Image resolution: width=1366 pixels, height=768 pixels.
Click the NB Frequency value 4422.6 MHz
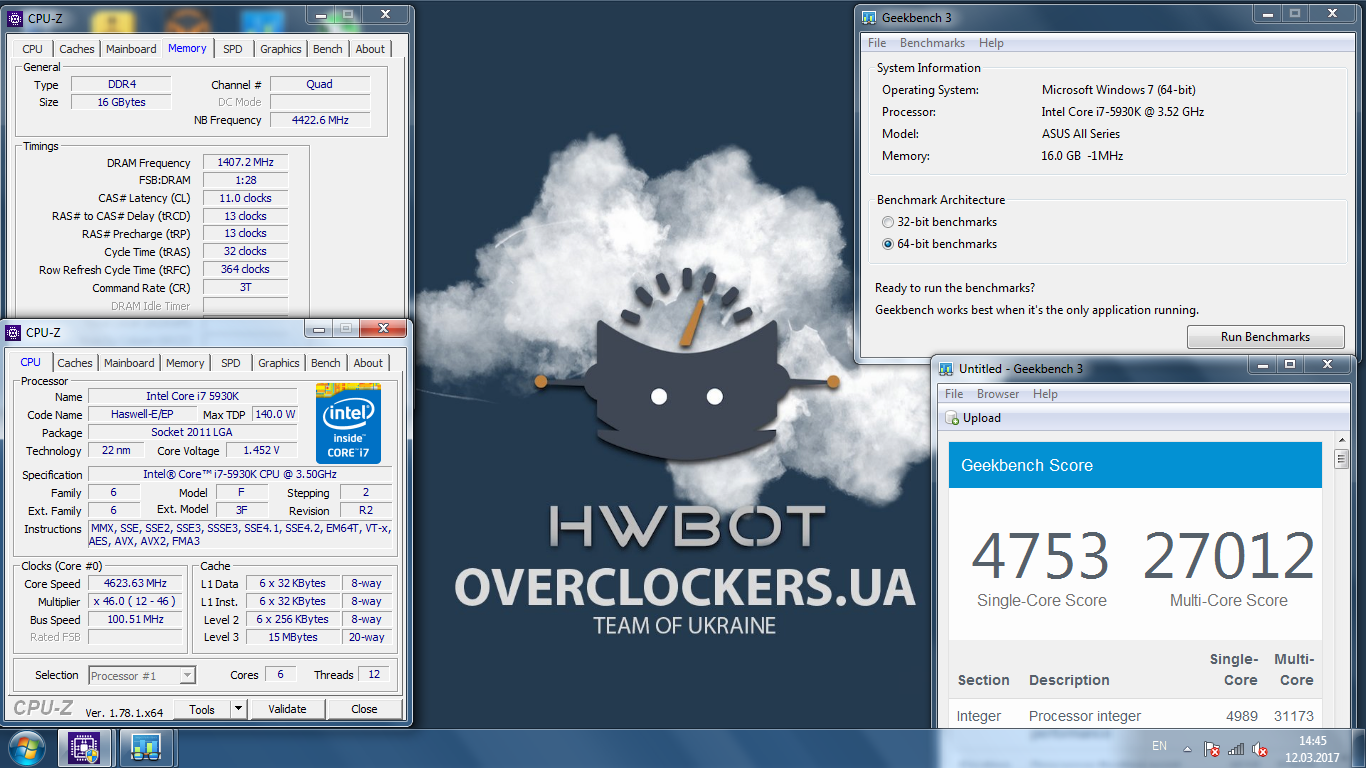coord(319,120)
